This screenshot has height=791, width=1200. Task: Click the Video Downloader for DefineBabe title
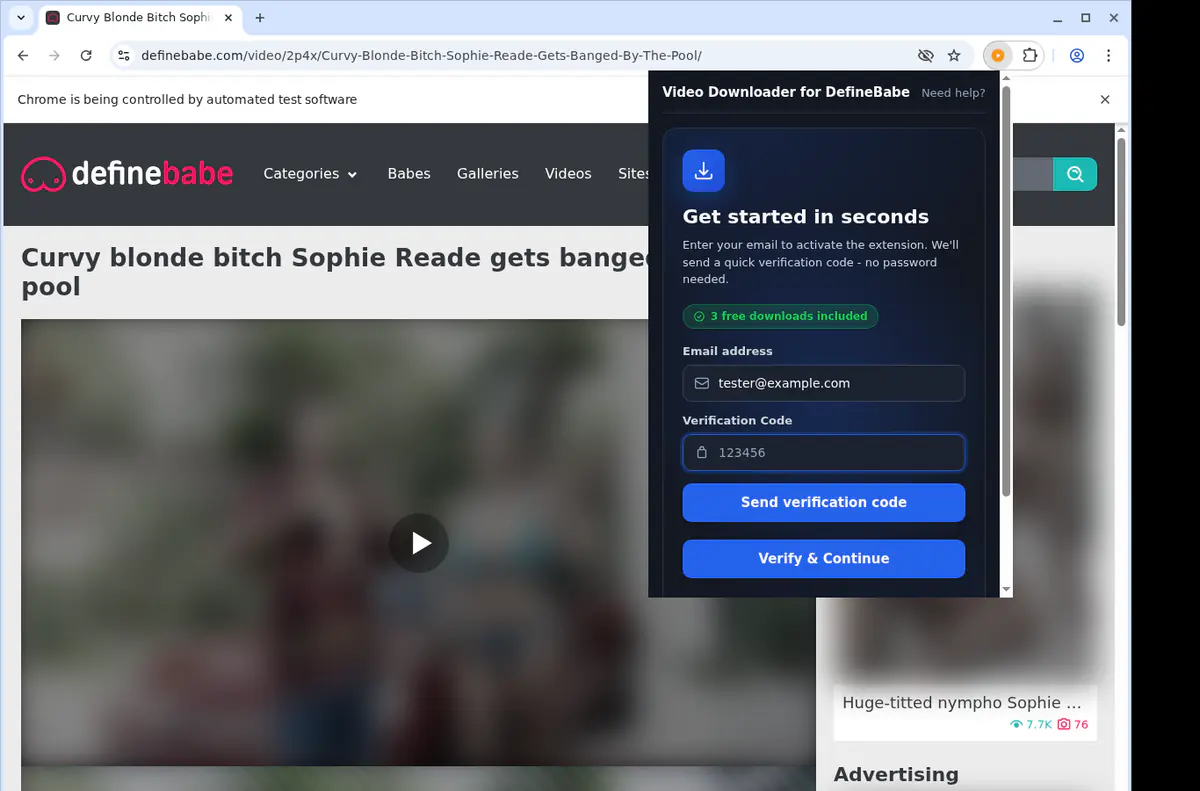(786, 92)
